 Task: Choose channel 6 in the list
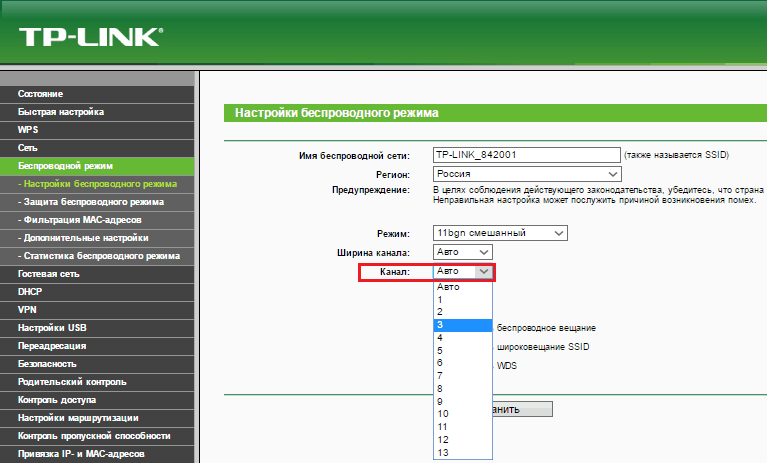tap(463, 363)
